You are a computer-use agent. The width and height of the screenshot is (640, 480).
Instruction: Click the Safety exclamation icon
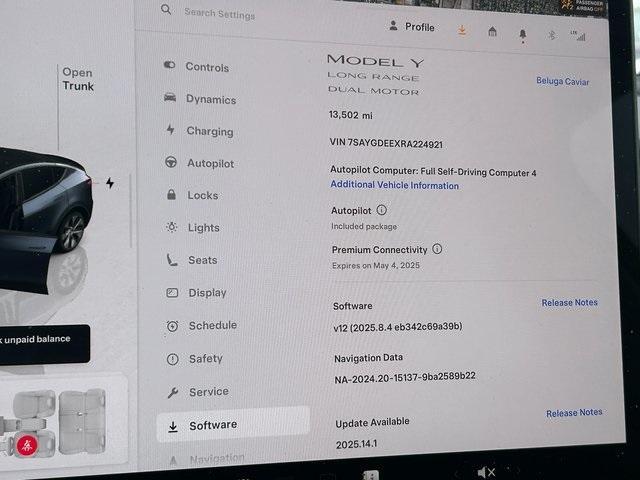click(x=173, y=359)
